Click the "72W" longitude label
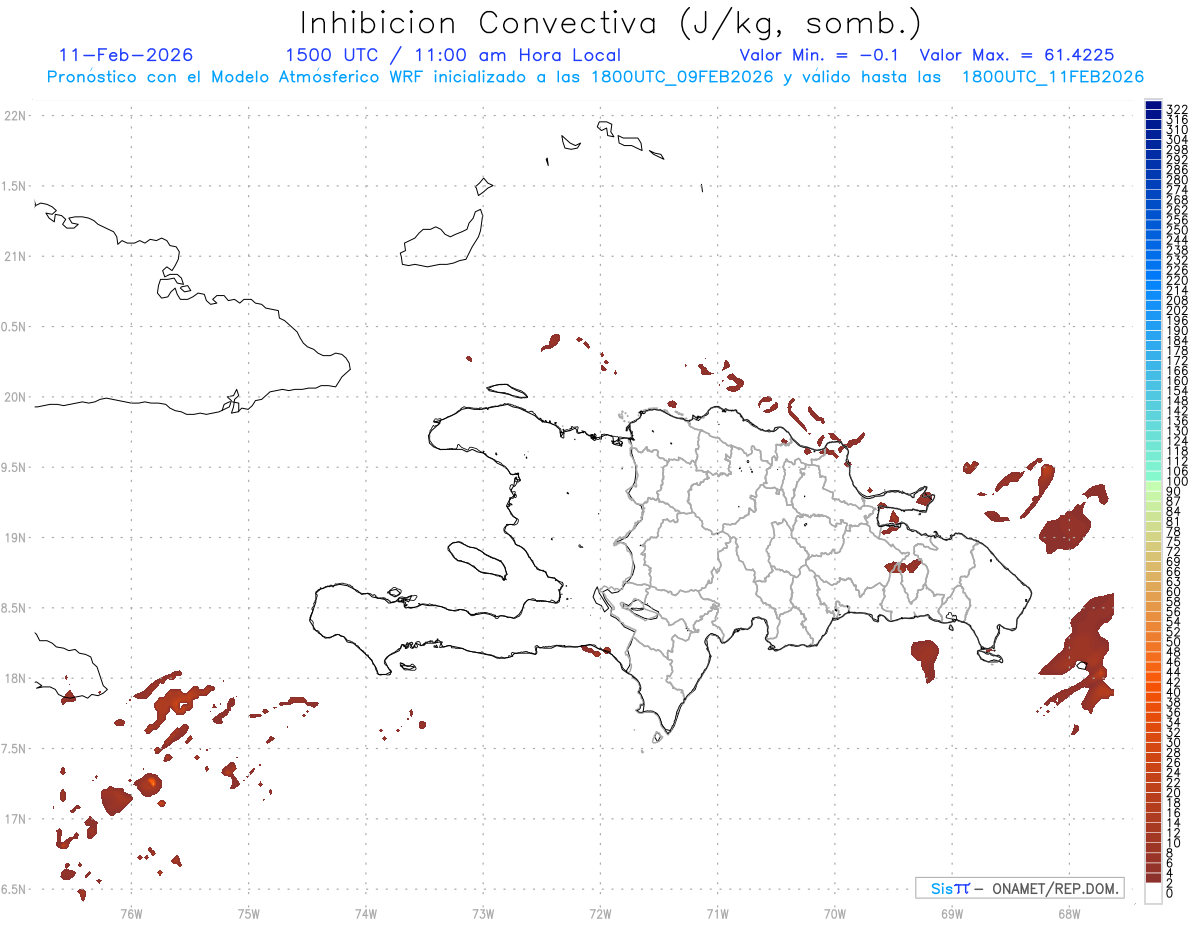This screenshot has height=927, width=1200. [600, 914]
